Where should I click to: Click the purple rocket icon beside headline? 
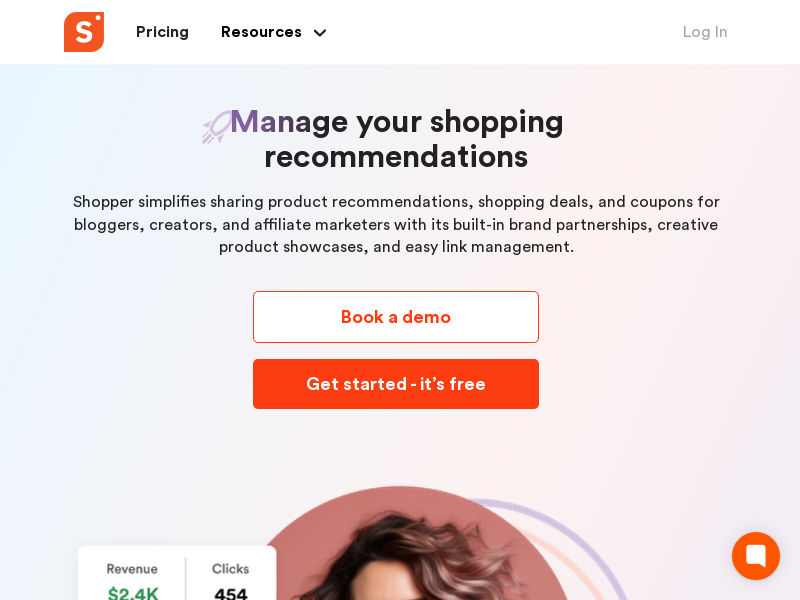tap(216, 127)
